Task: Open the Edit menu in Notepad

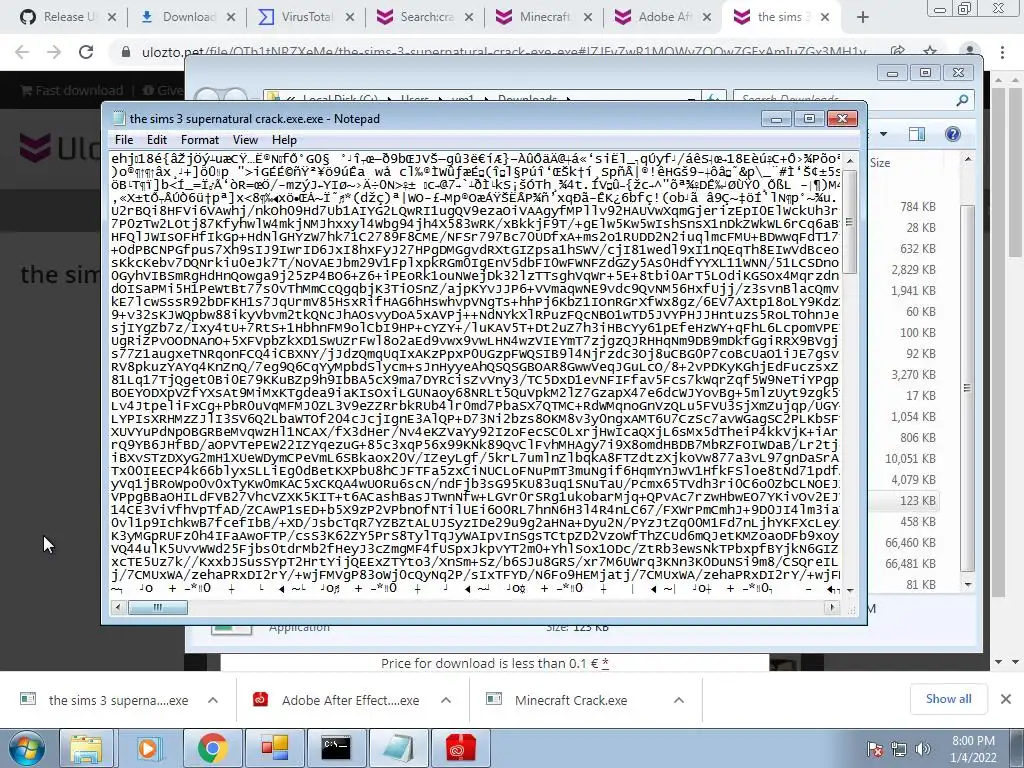Action: [x=156, y=140]
